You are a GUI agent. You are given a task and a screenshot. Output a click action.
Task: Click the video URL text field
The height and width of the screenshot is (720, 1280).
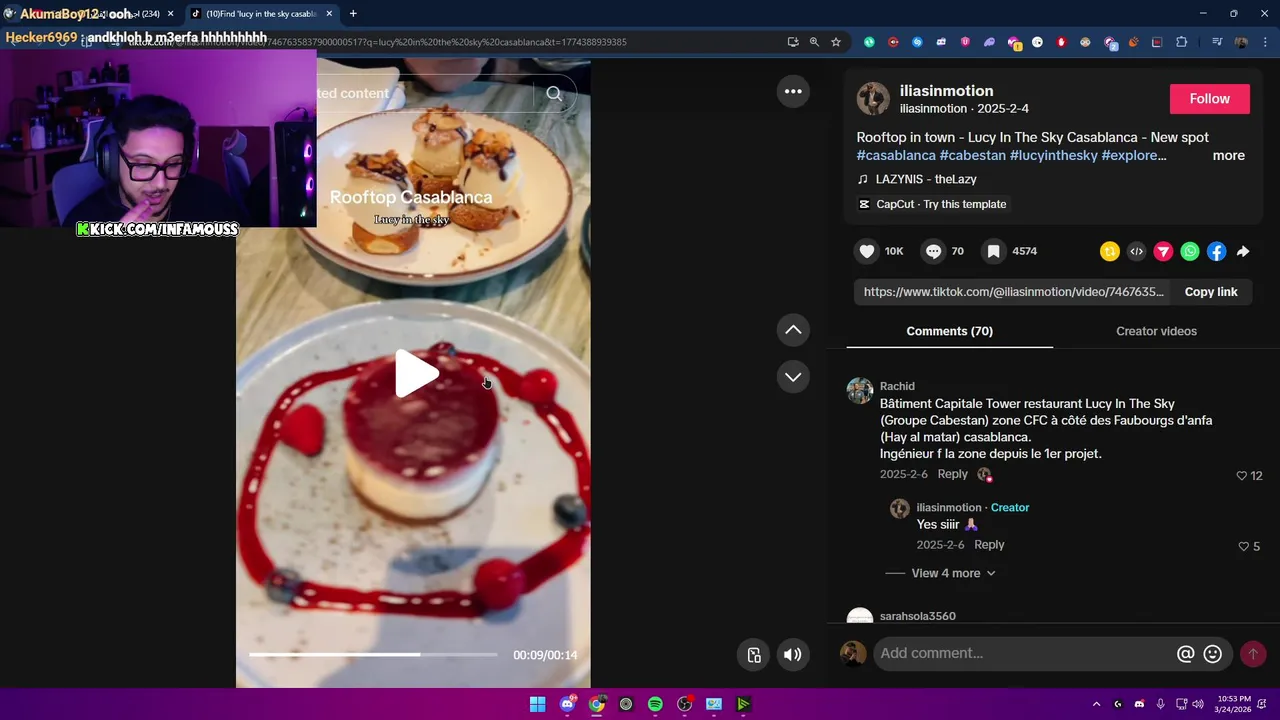(x=1014, y=292)
